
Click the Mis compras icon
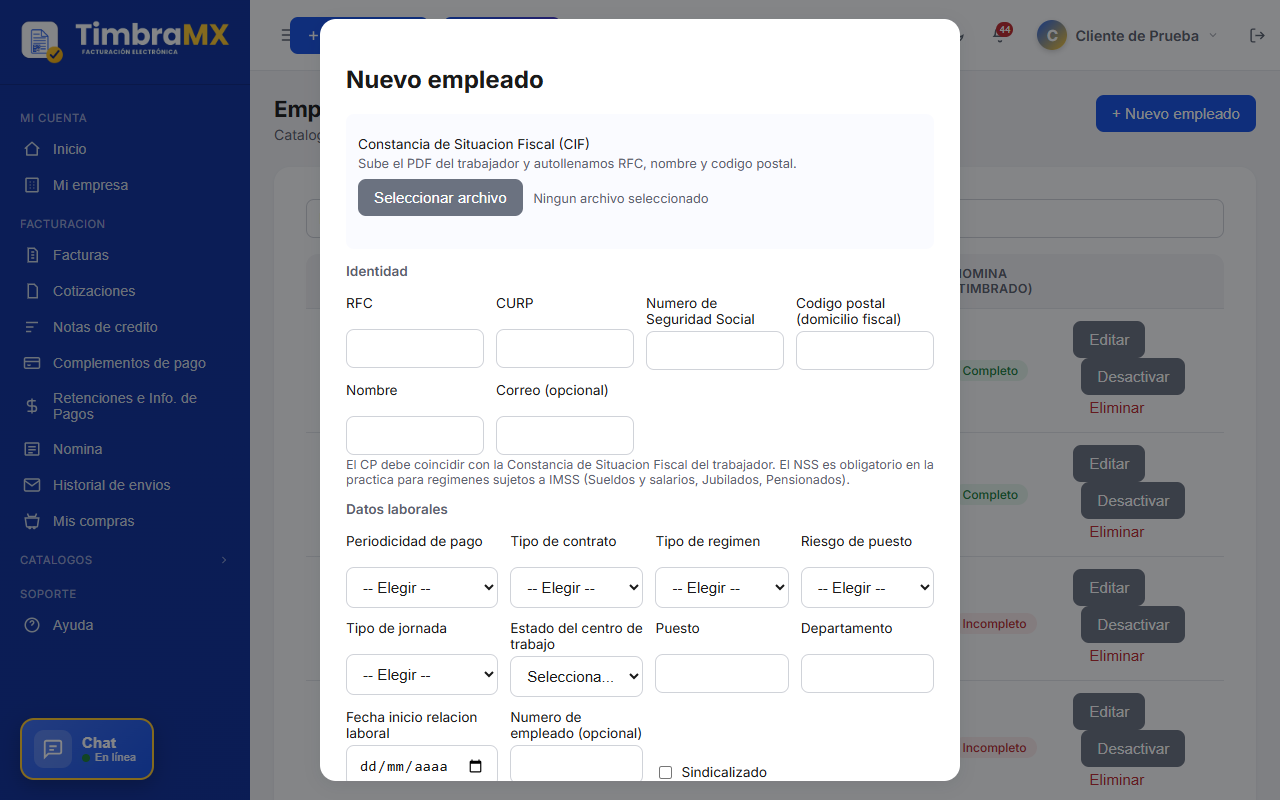coord(32,521)
